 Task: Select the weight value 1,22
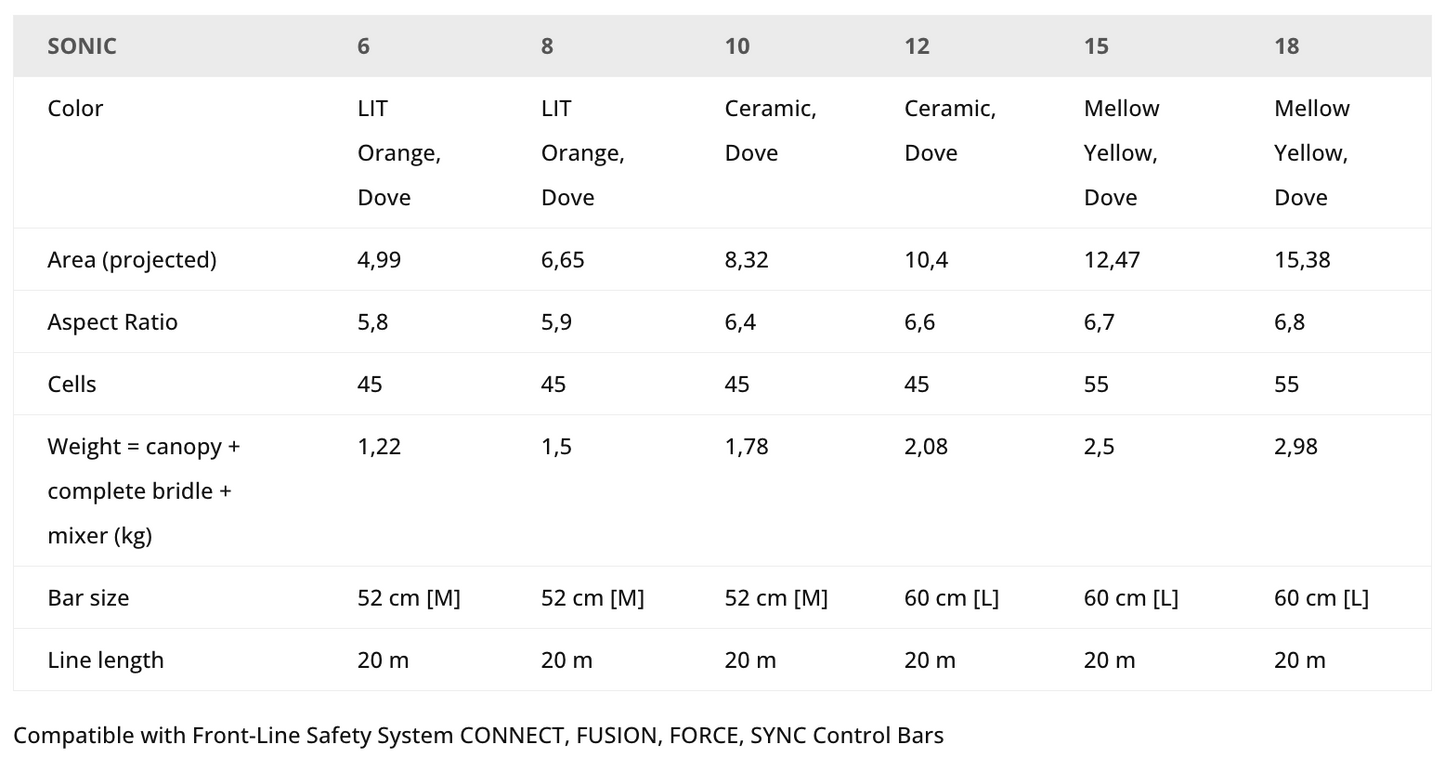click(x=379, y=446)
